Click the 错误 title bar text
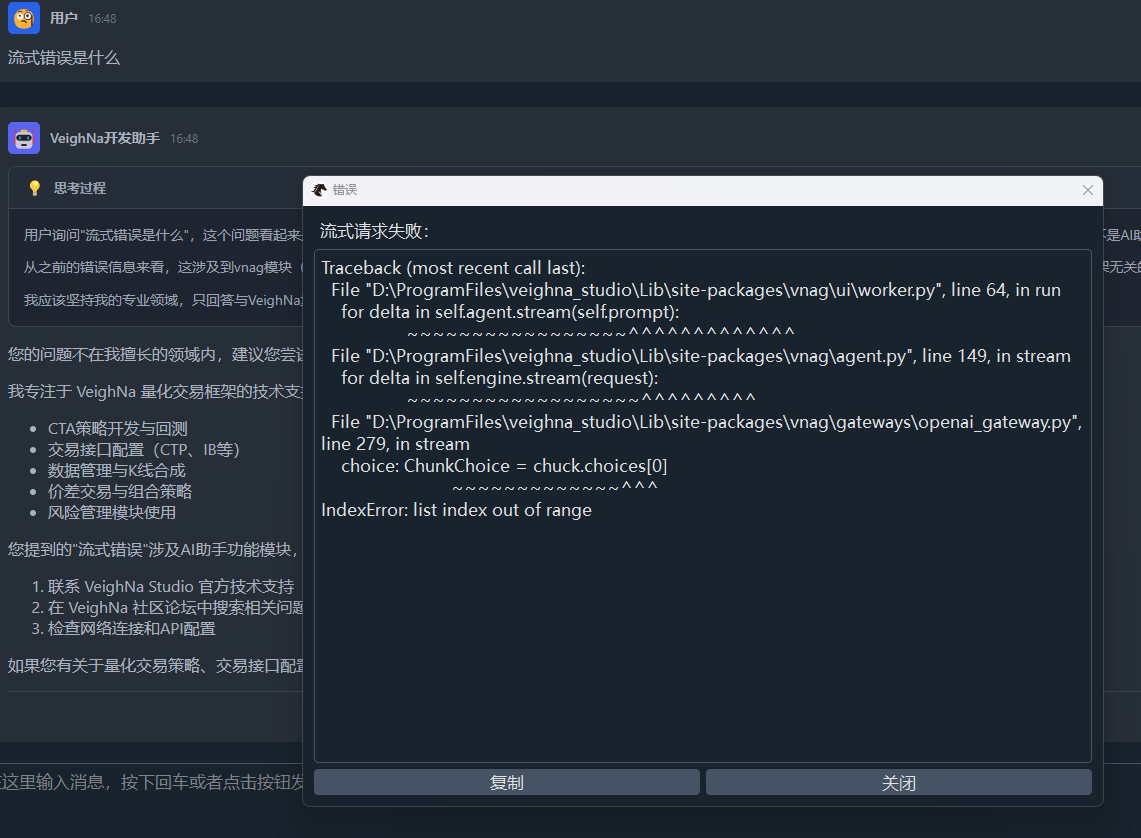 pyautogui.click(x=345, y=190)
